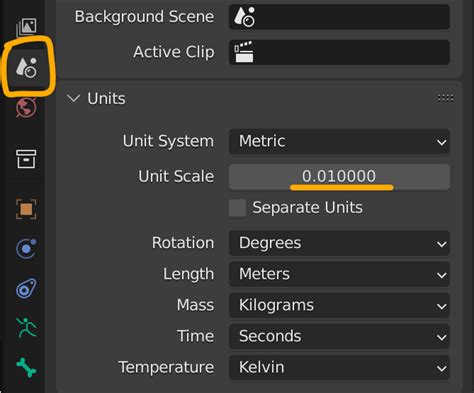Open the Mass Kilograms dropdown

[x=339, y=305]
